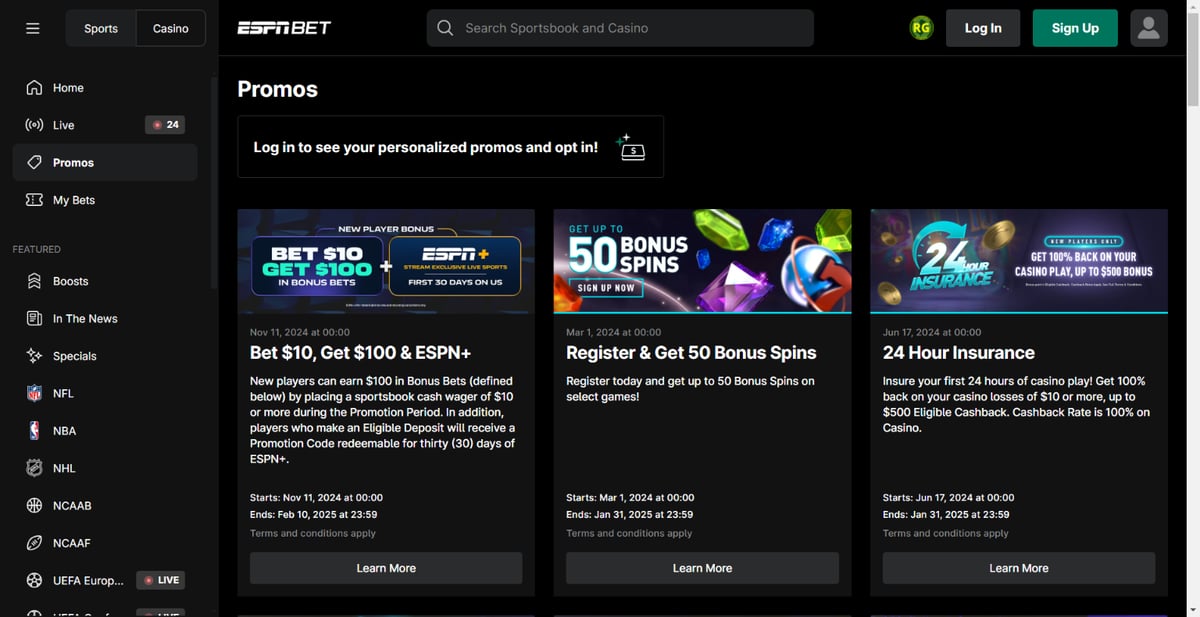The height and width of the screenshot is (617, 1200).
Task: Open Home in the sidebar
Action: [105, 88]
